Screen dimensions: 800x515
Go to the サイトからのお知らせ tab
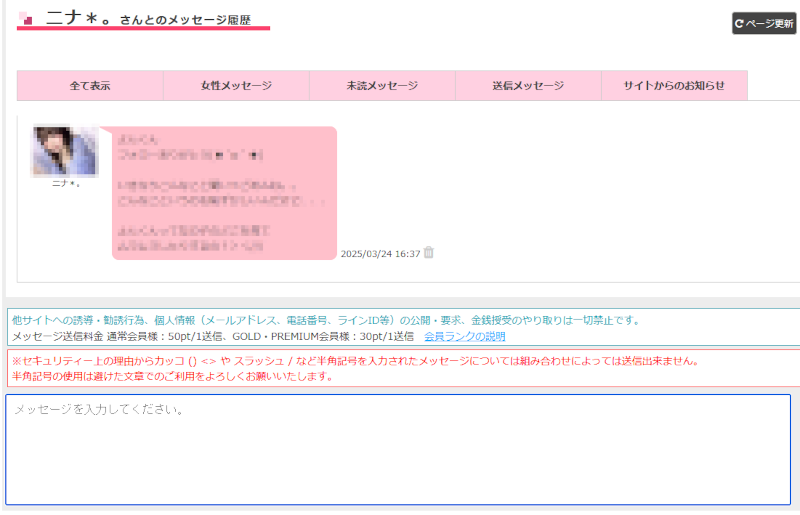tap(674, 86)
